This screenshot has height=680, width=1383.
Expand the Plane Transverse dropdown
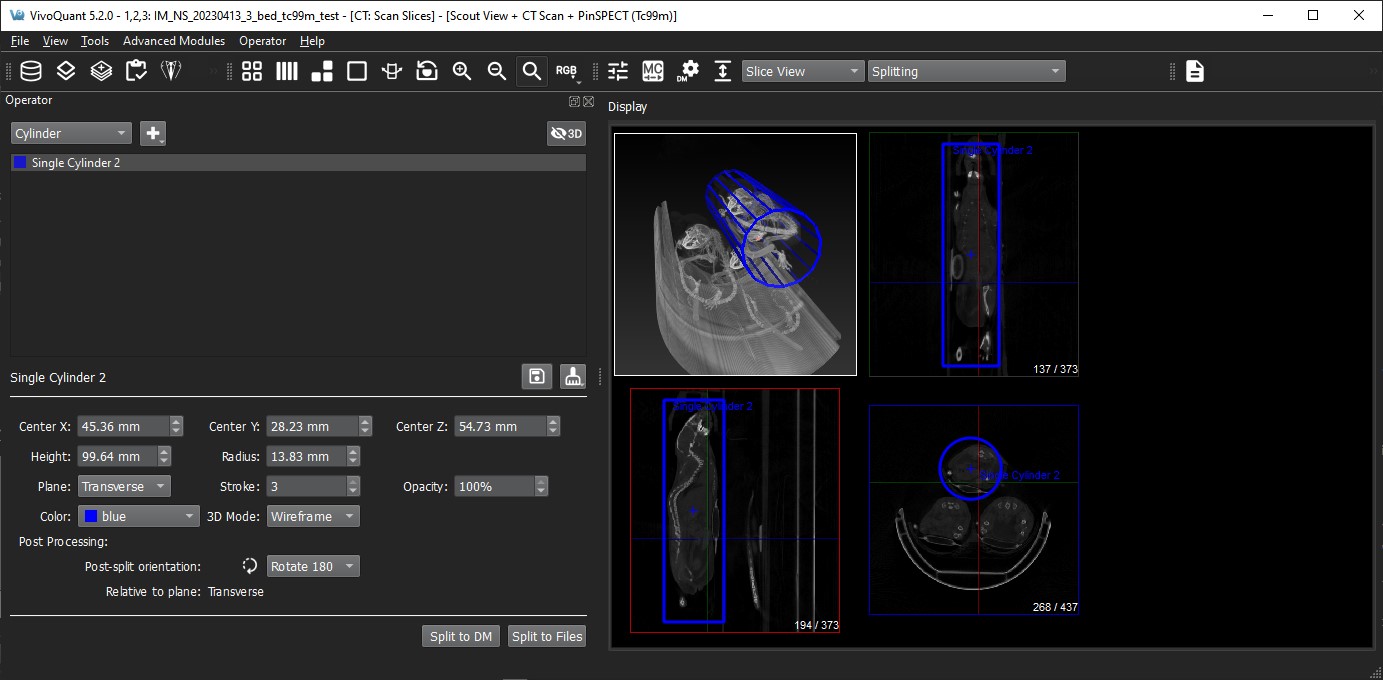point(124,487)
